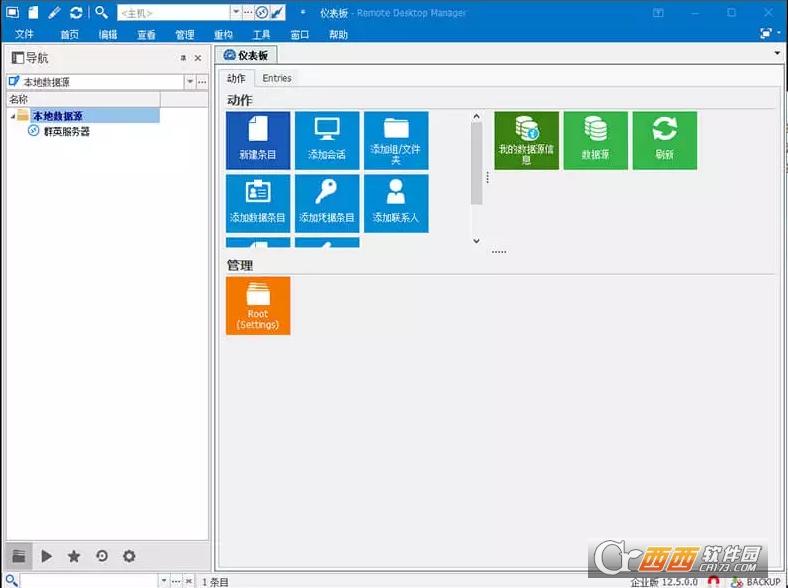Screen dimensions: 788x588
Task: Collapse the 本地数据源 tree node
Action: click(x=12, y=116)
